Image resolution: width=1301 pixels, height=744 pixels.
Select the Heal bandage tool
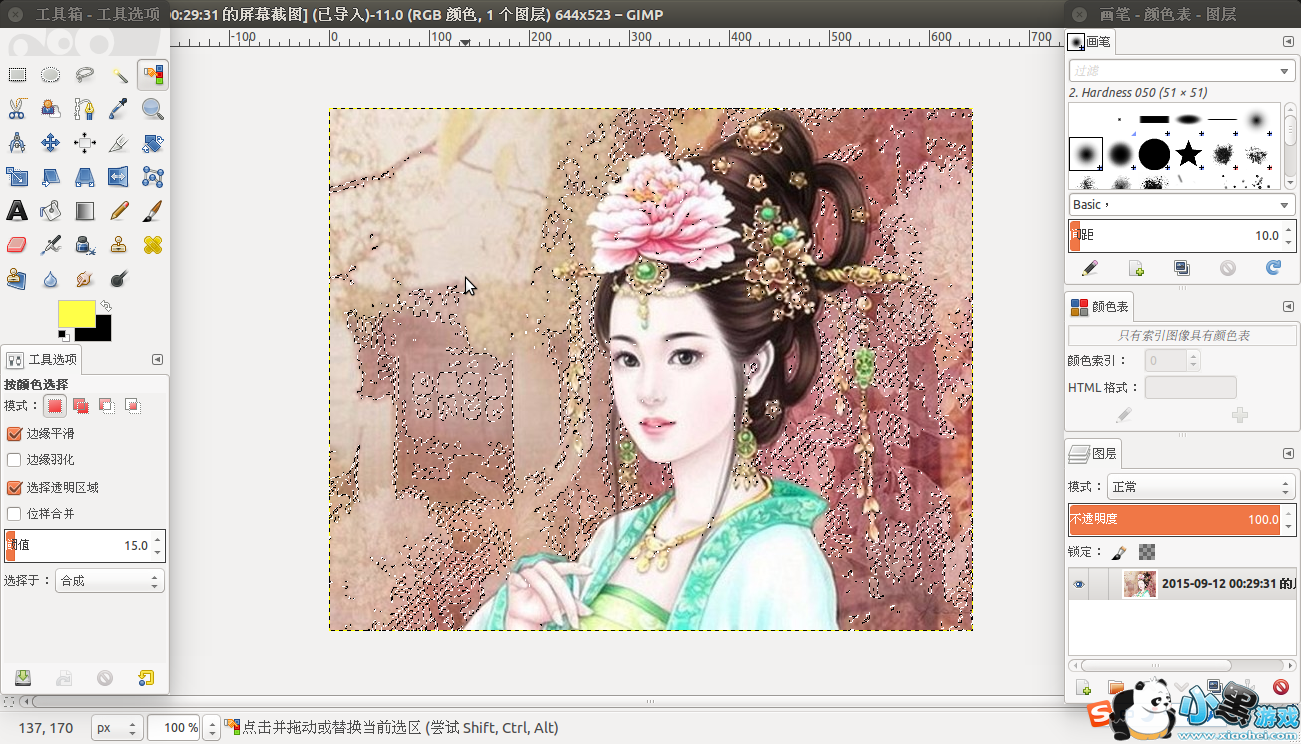153,245
